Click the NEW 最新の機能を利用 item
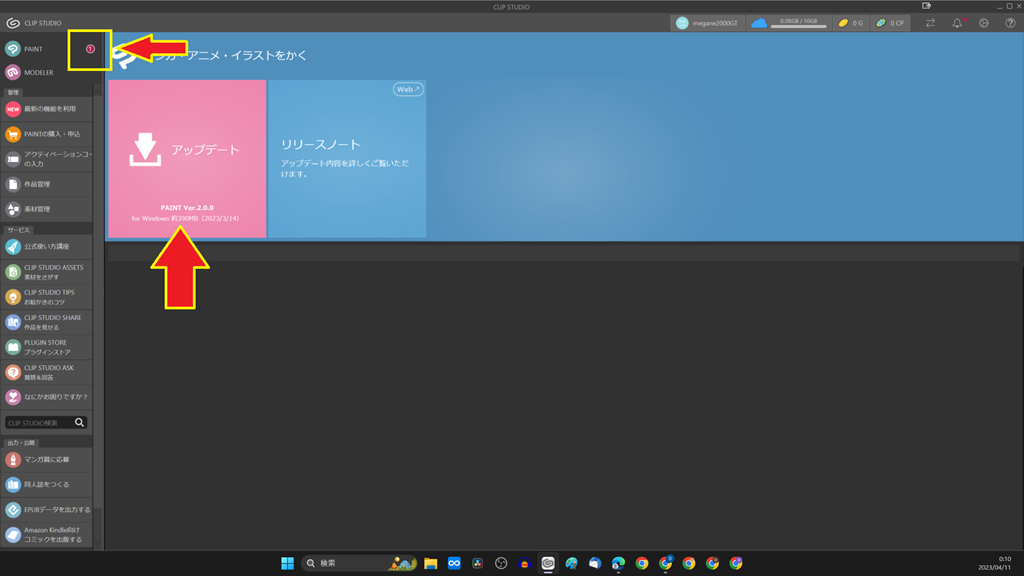Image resolution: width=1024 pixels, height=576 pixels. tap(46, 109)
